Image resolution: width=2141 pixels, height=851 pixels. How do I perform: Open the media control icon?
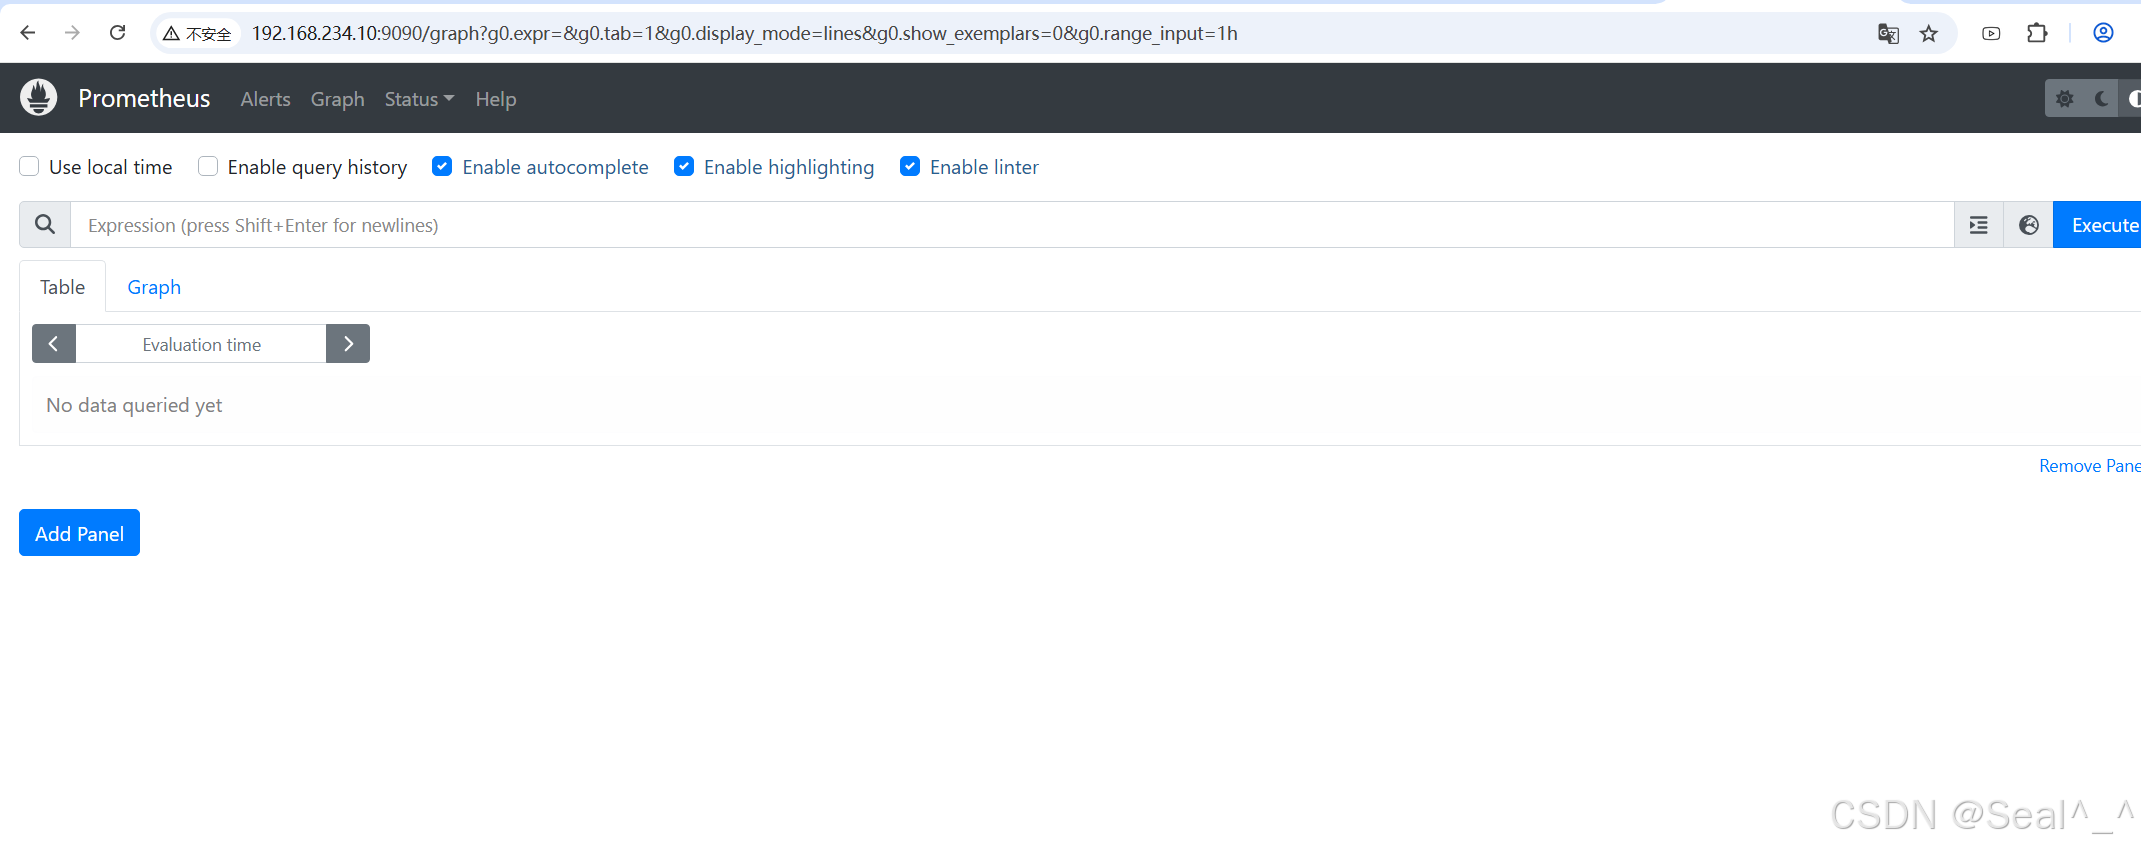click(1991, 34)
